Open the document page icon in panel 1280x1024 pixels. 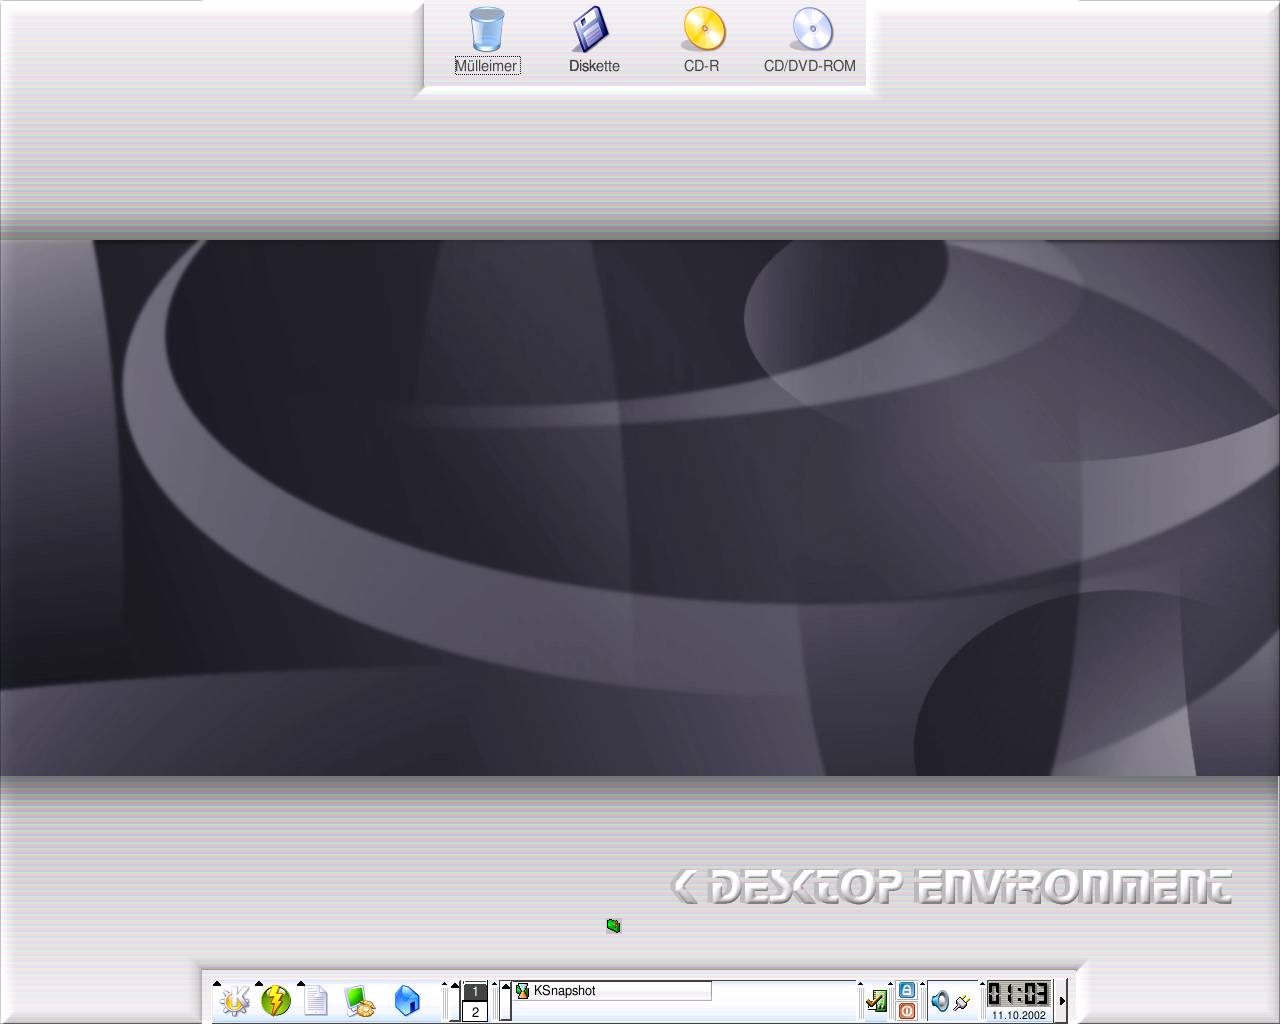(x=316, y=1000)
